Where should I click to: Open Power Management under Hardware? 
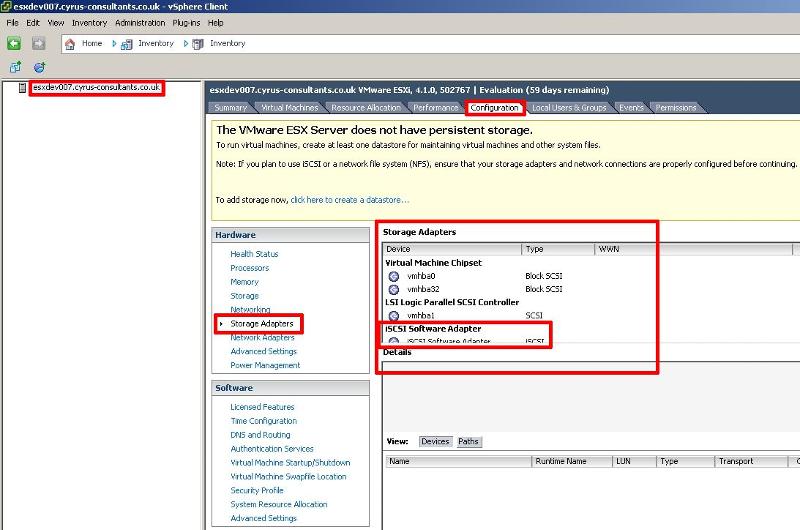click(x=265, y=365)
